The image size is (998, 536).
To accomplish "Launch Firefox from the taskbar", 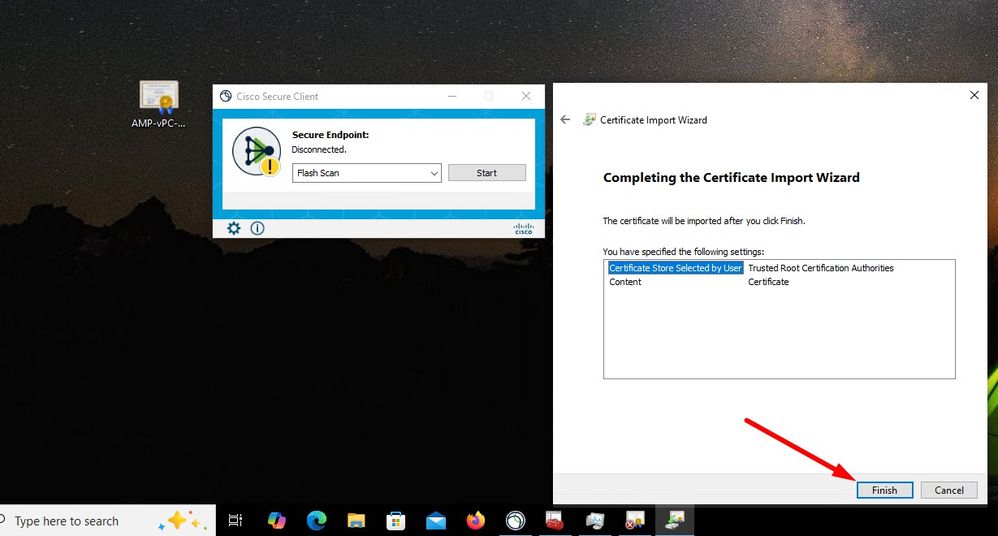I will [475, 521].
